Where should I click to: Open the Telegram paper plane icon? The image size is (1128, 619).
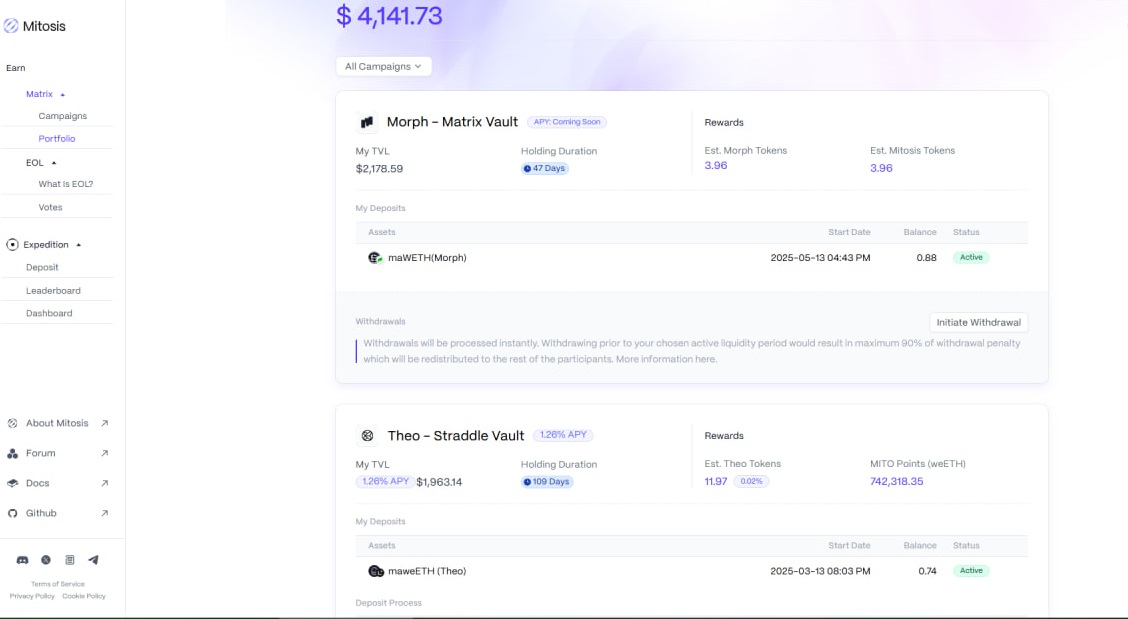pos(94,560)
